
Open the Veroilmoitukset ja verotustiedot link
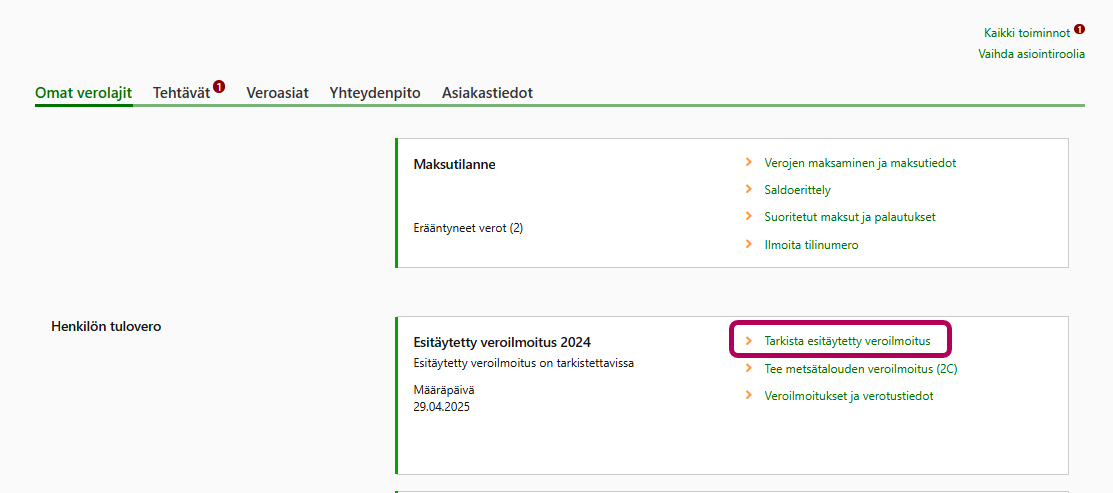848,396
